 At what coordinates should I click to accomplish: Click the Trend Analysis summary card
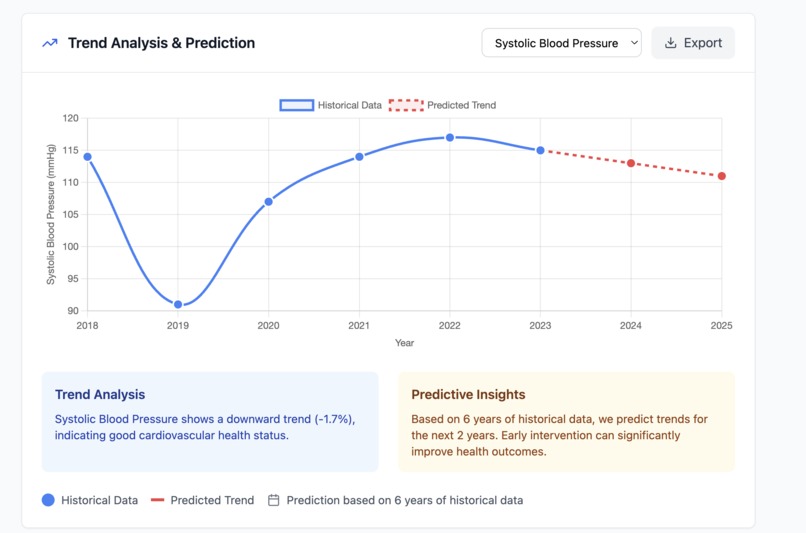210,422
